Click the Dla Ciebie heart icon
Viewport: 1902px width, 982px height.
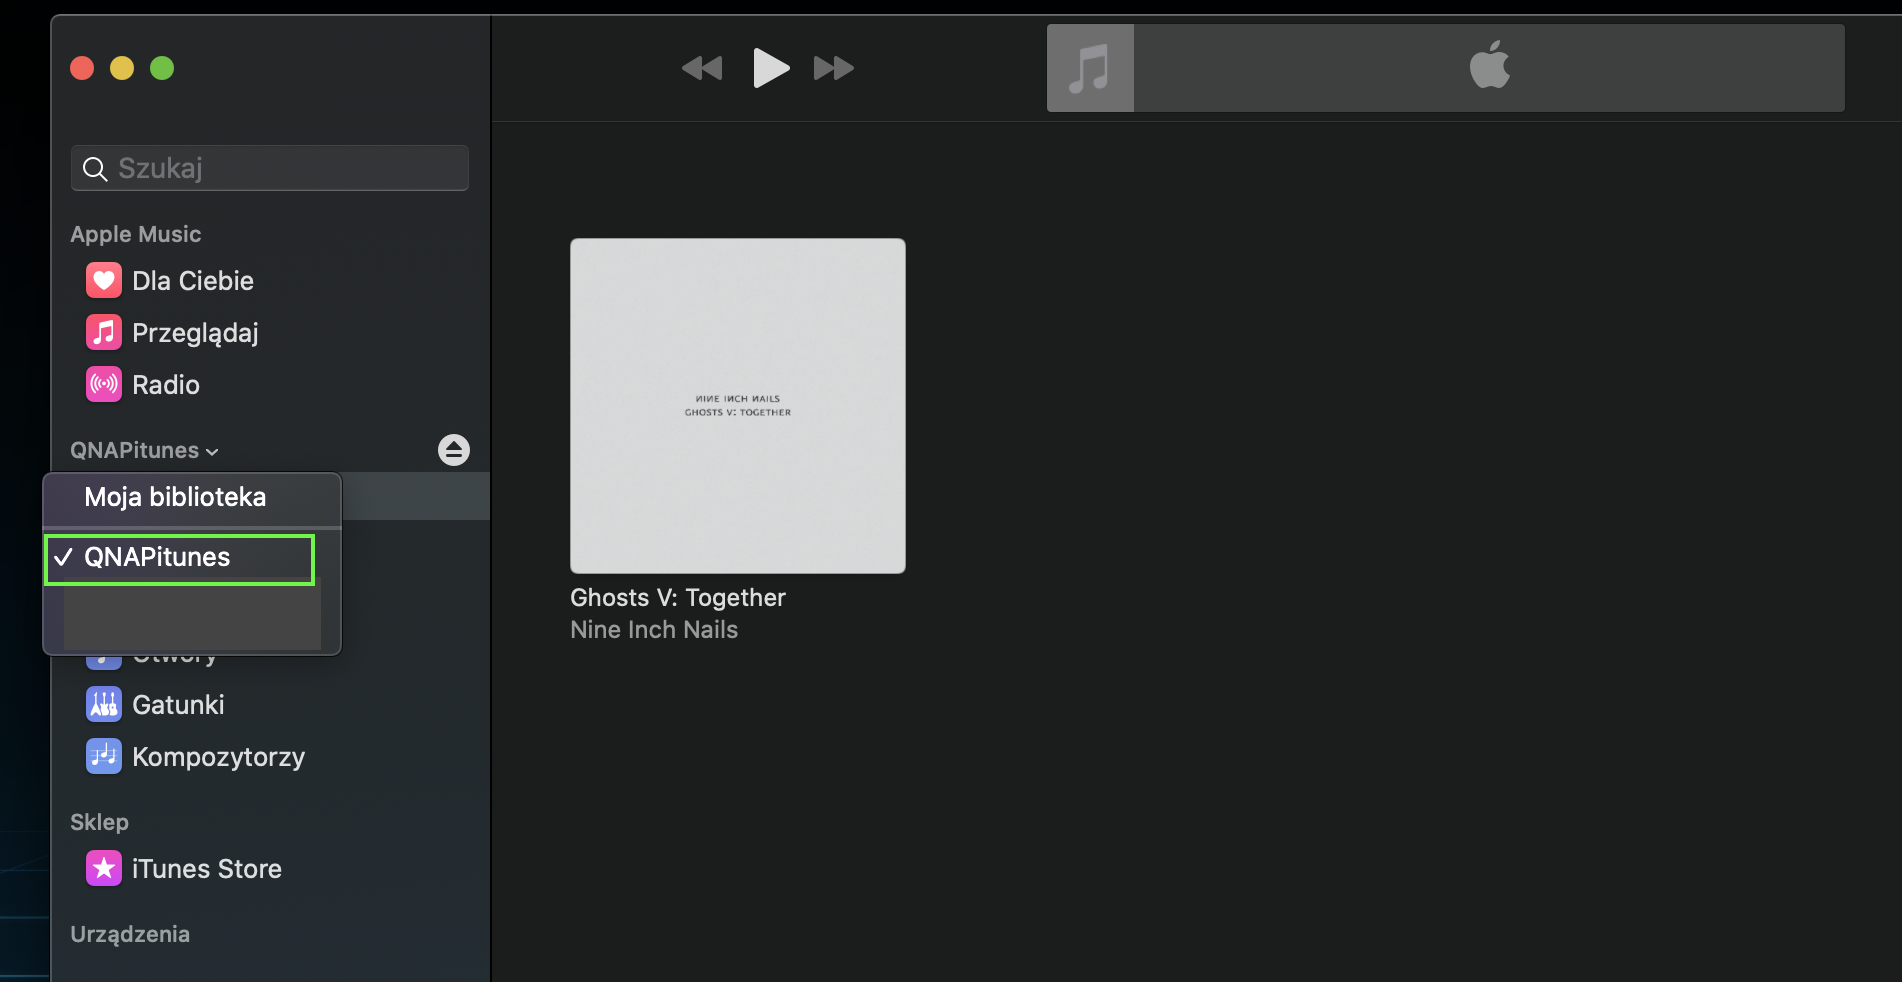tap(104, 280)
